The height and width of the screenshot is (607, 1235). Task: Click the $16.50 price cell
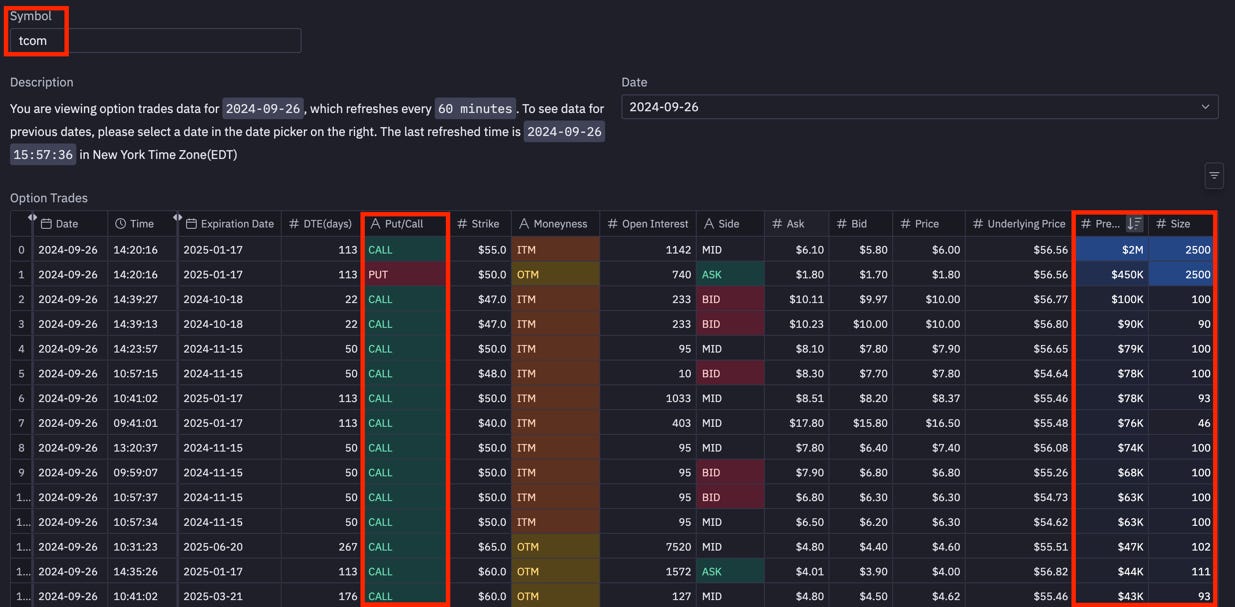pyautogui.click(x=929, y=423)
